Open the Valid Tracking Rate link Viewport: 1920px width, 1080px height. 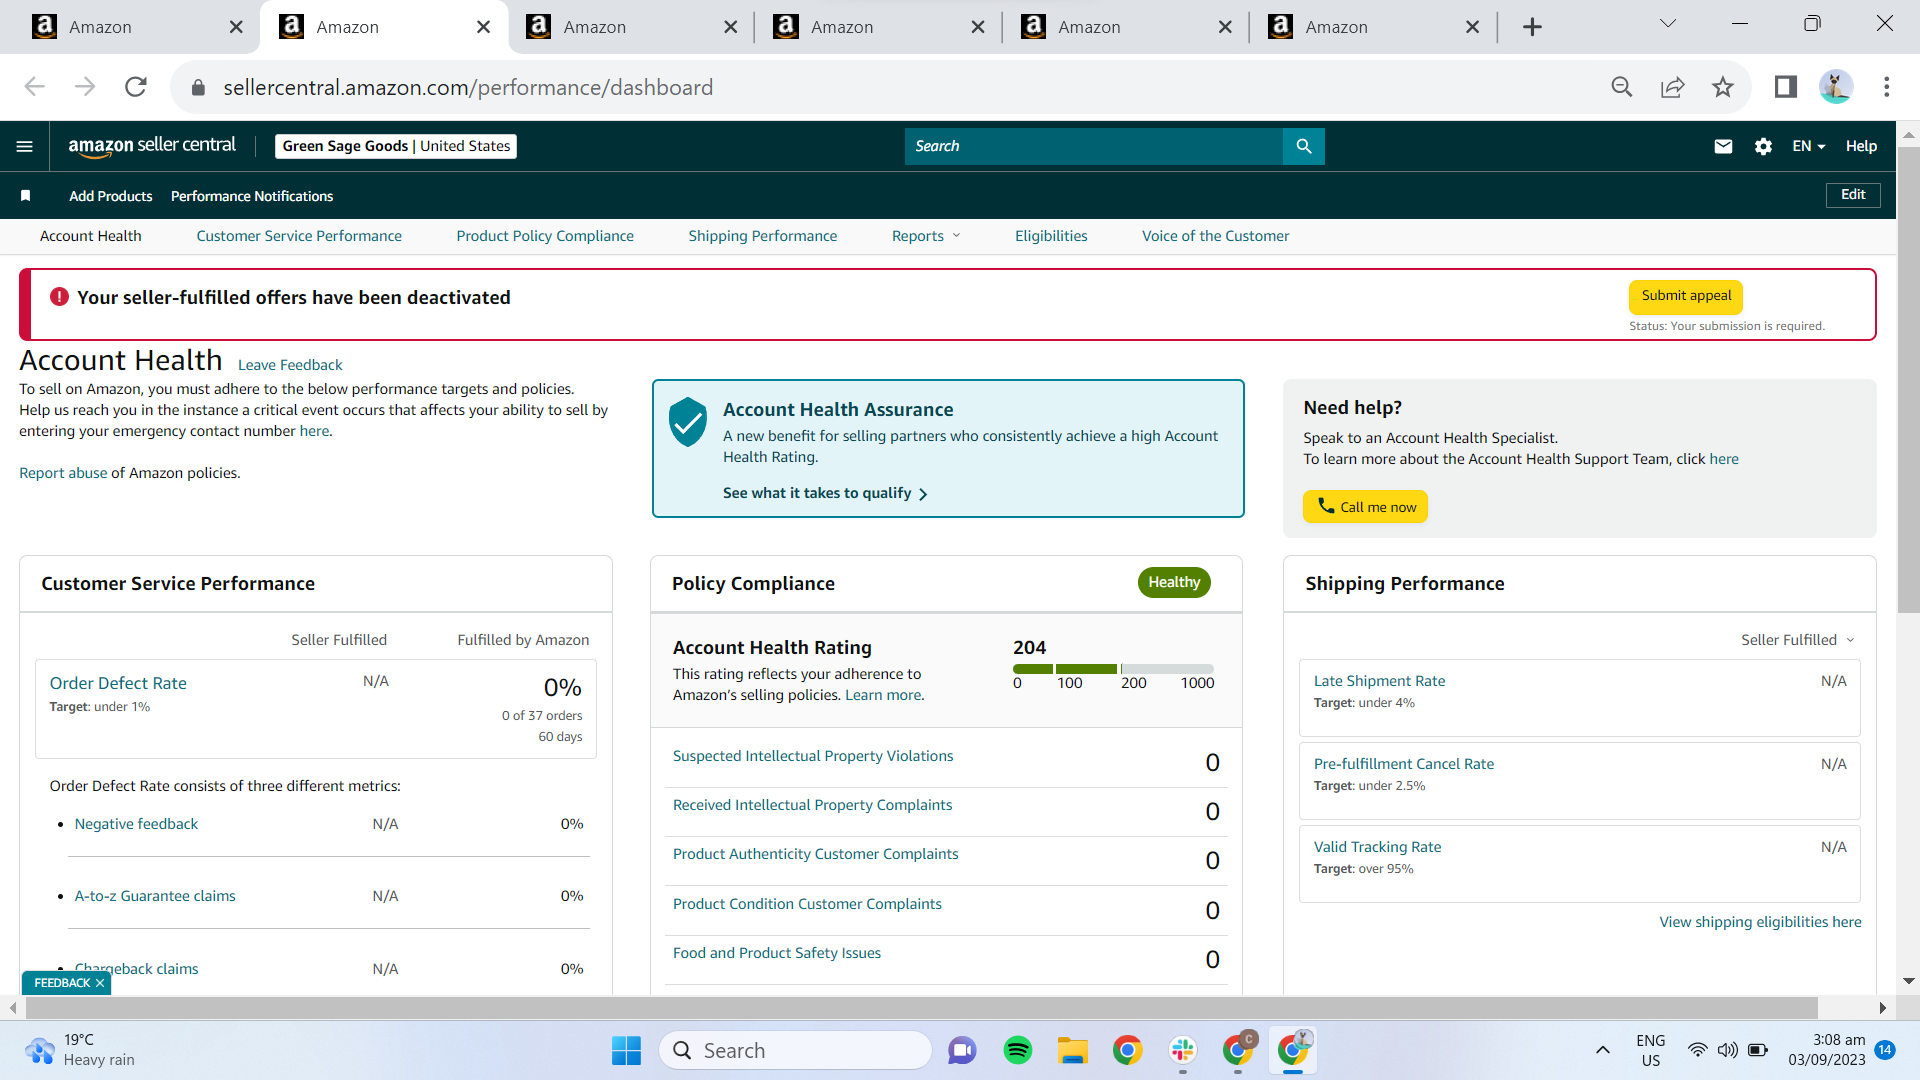click(x=1377, y=847)
